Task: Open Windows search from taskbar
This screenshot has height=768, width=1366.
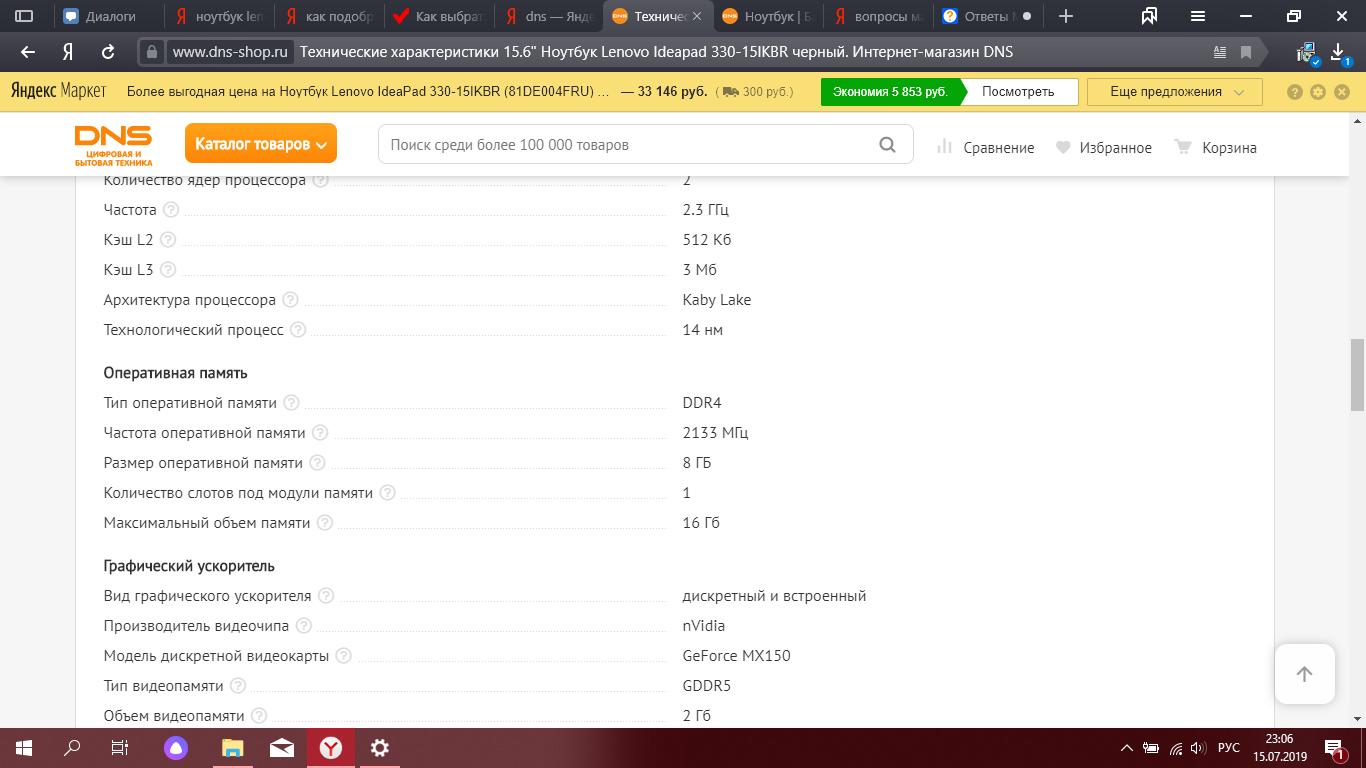Action: 72,748
